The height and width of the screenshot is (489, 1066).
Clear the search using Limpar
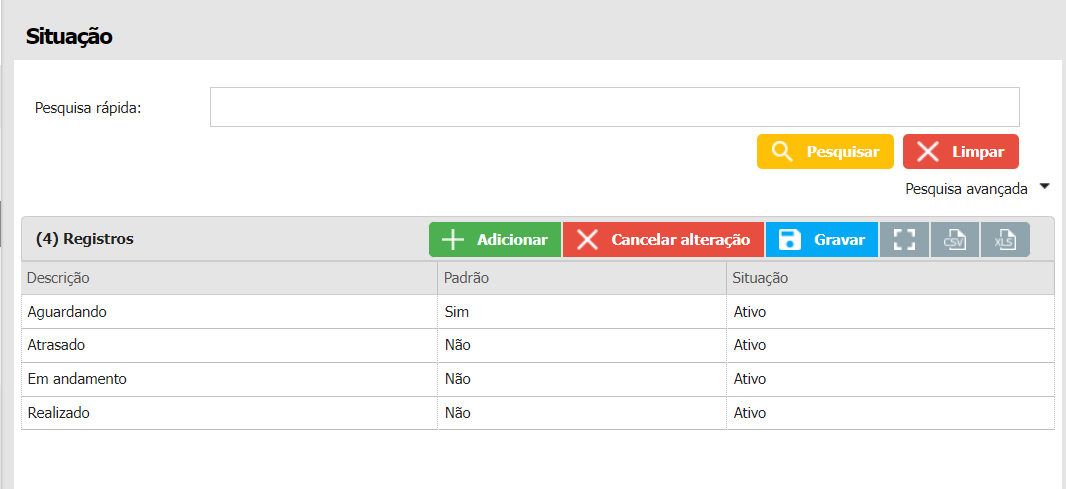960,152
